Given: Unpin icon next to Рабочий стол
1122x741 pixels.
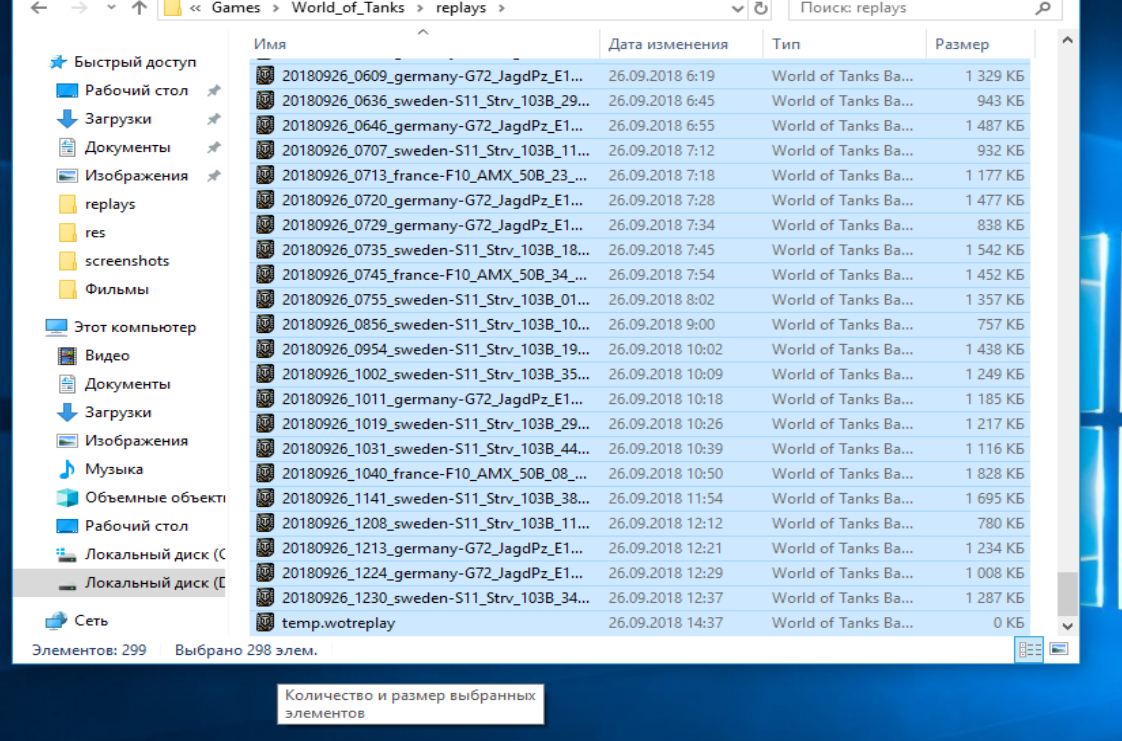Looking at the screenshot, I should point(213,91).
